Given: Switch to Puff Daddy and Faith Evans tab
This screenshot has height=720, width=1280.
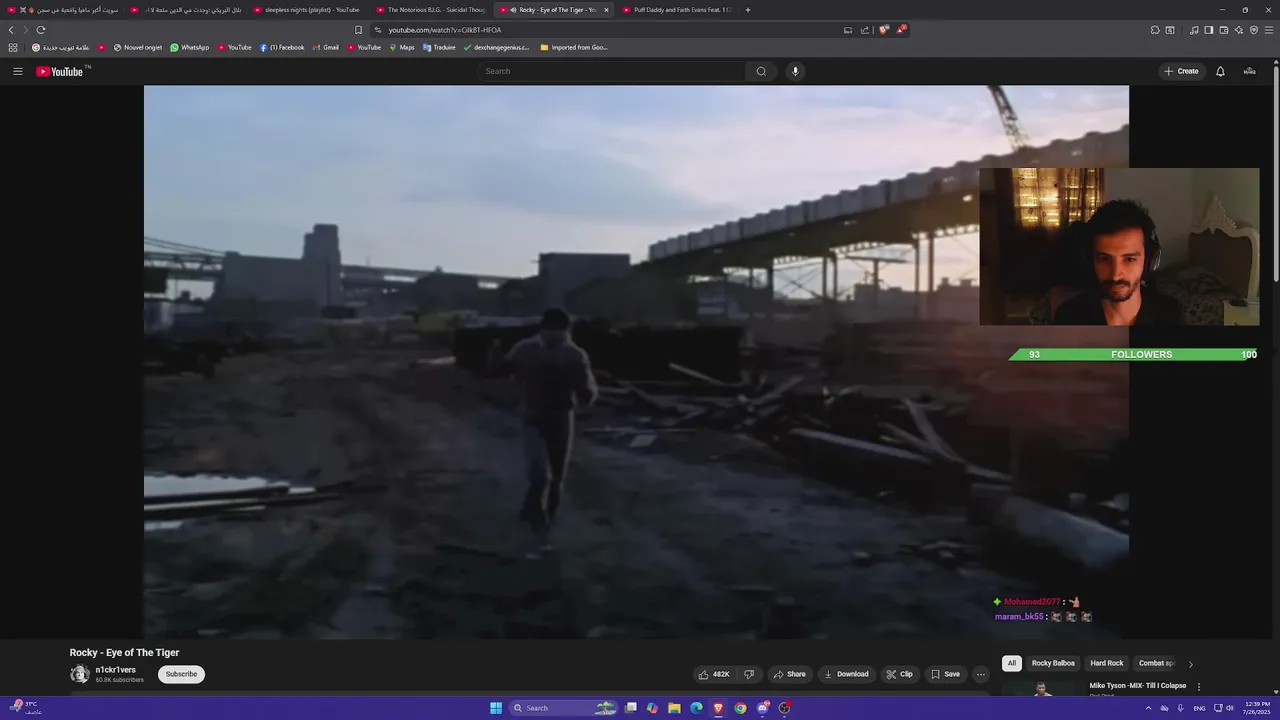Looking at the screenshot, I should (677, 10).
